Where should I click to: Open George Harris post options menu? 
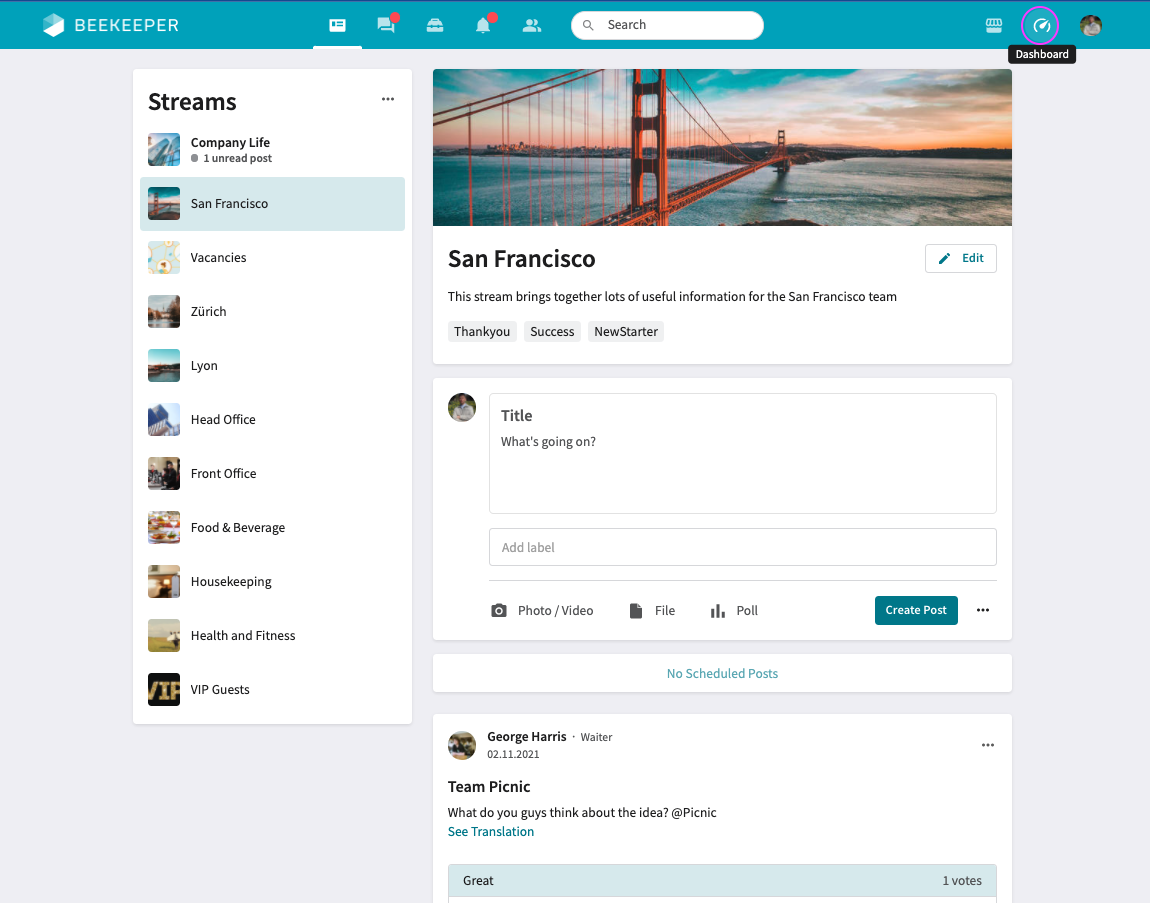pyautogui.click(x=988, y=745)
